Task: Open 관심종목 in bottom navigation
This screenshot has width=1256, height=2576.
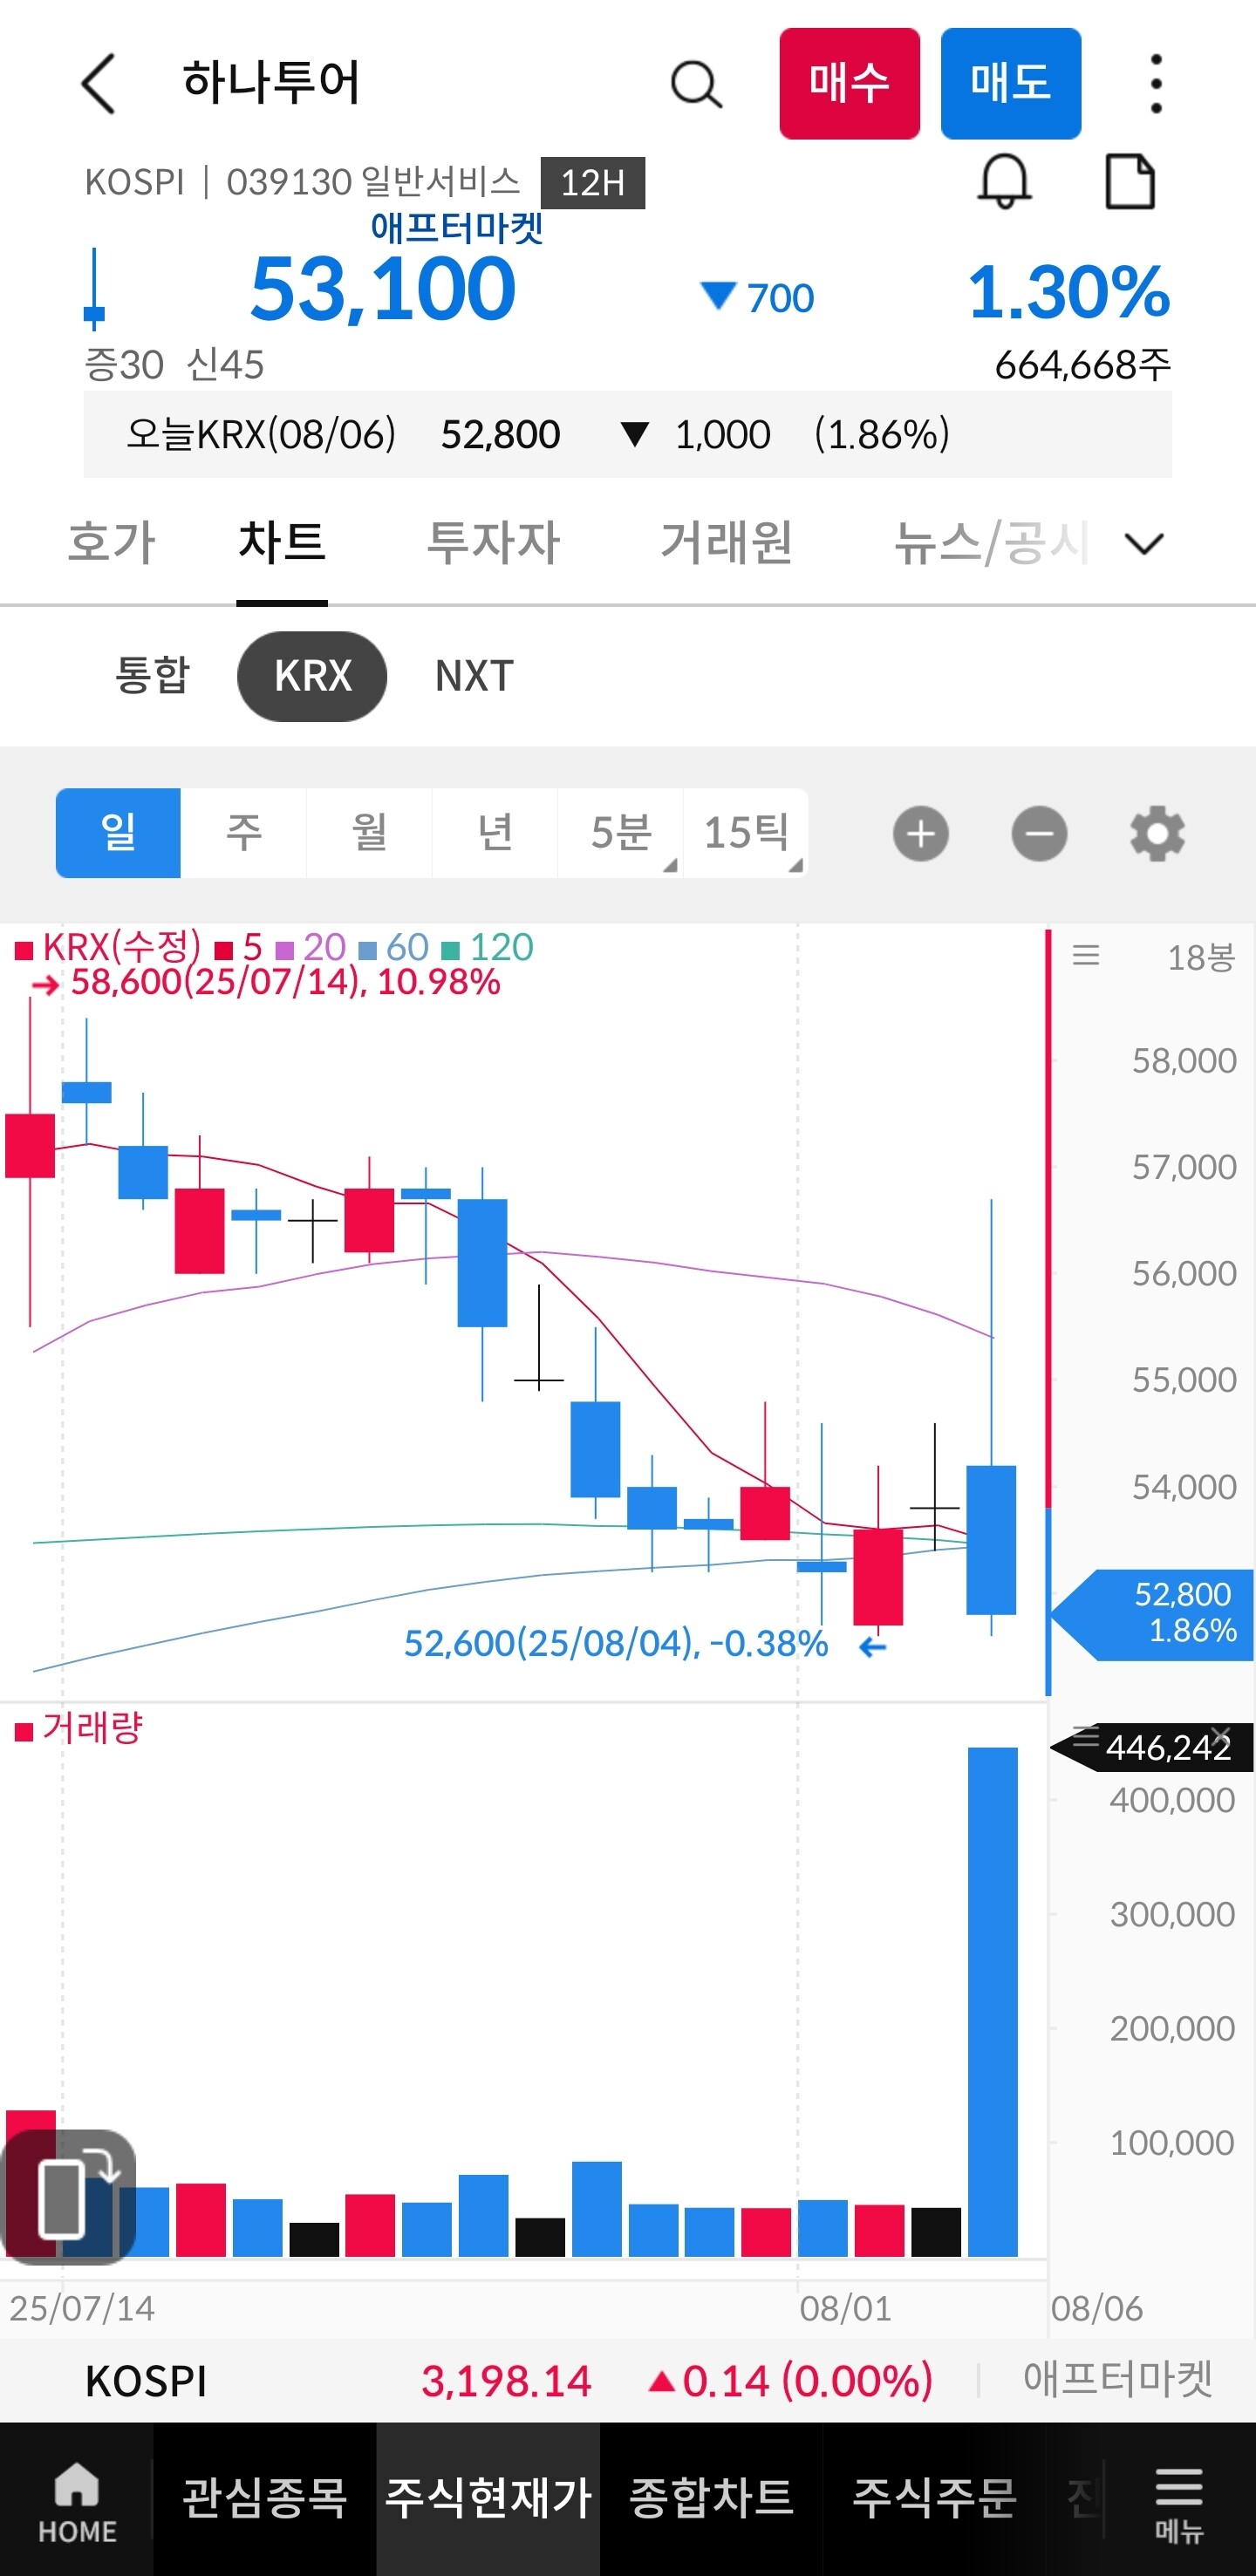Action: point(264,2498)
